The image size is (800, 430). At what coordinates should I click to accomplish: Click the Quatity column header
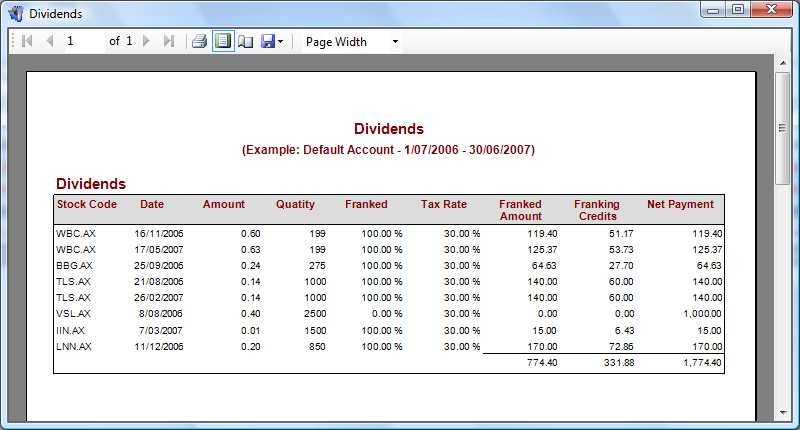click(x=295, y=205)
